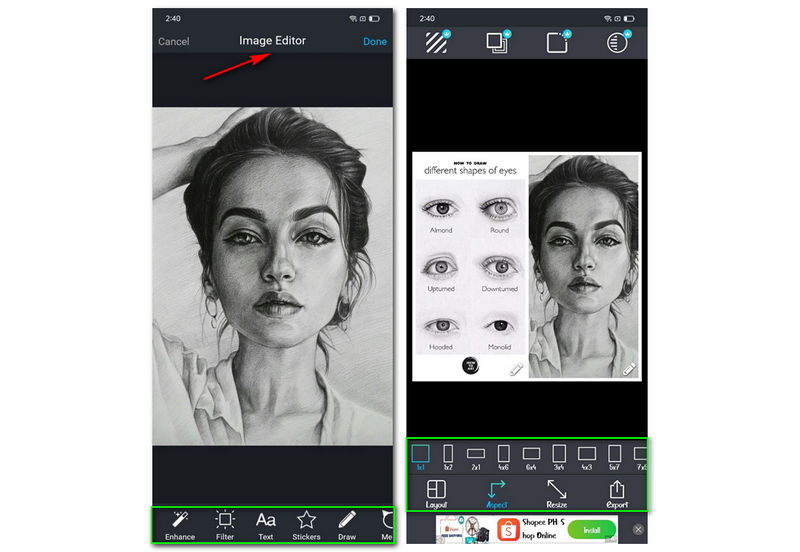Open the Filter tool

[225, 524]
